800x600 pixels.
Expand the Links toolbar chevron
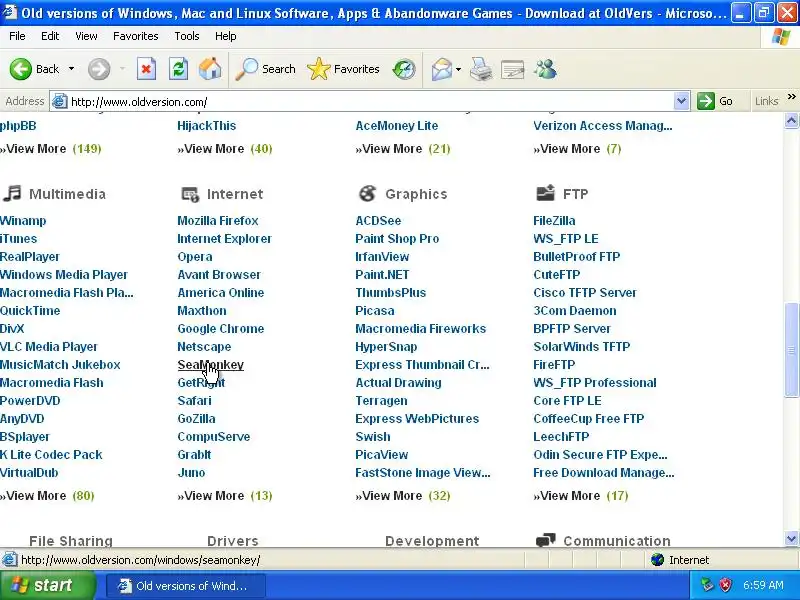point(791,97)
